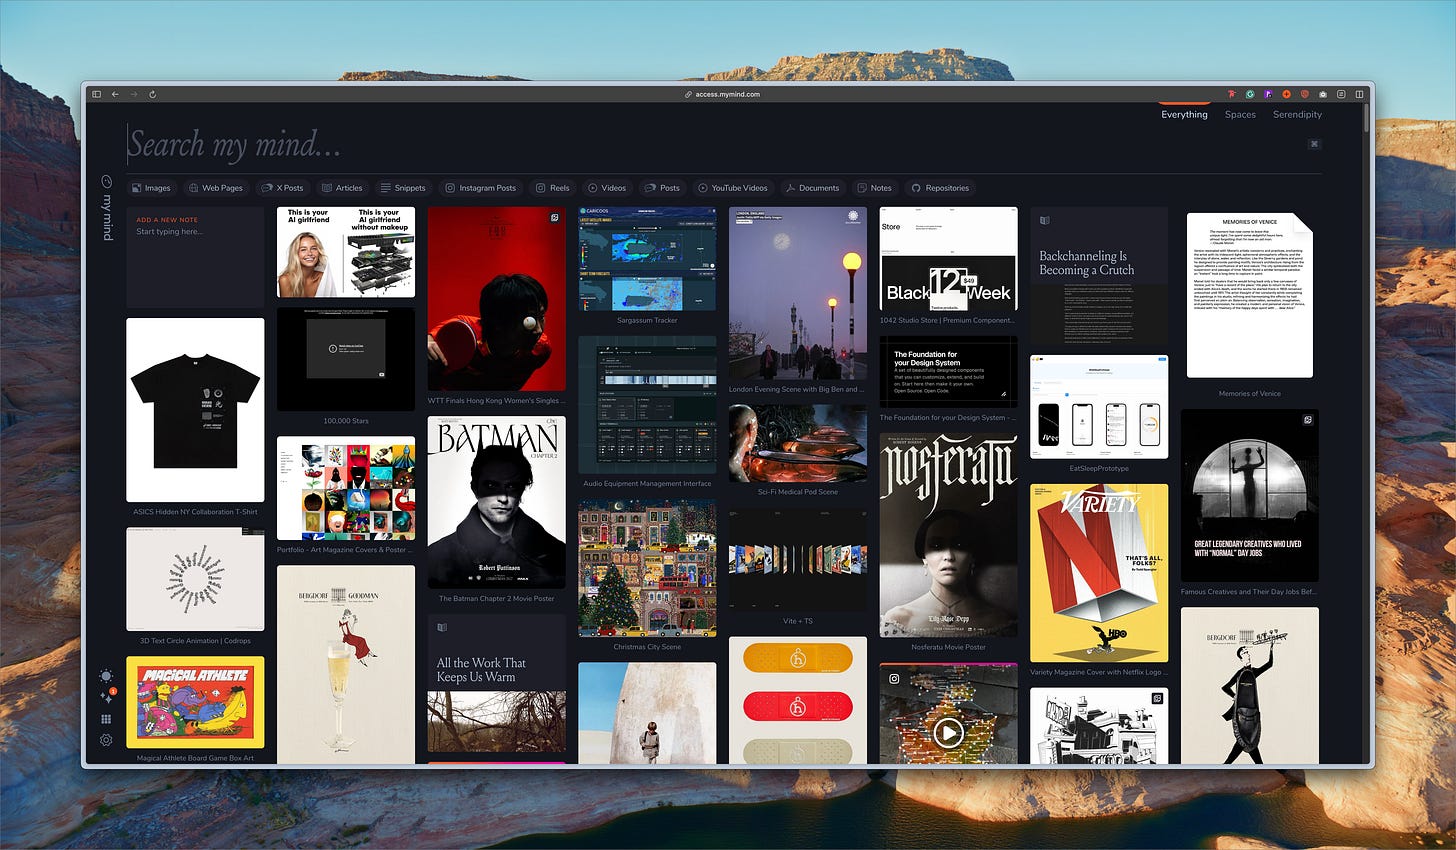Filter by X Posts
1456x850 pixels.
click(282, 188)
